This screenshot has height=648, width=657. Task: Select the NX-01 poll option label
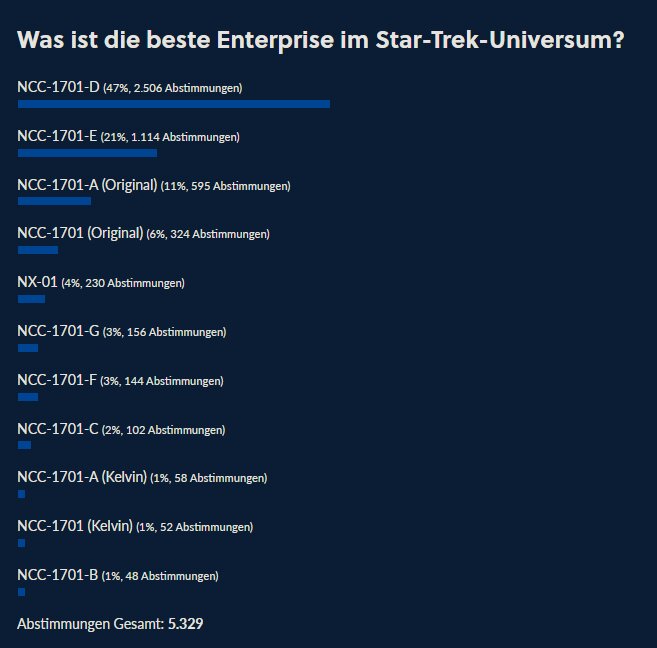37,282
